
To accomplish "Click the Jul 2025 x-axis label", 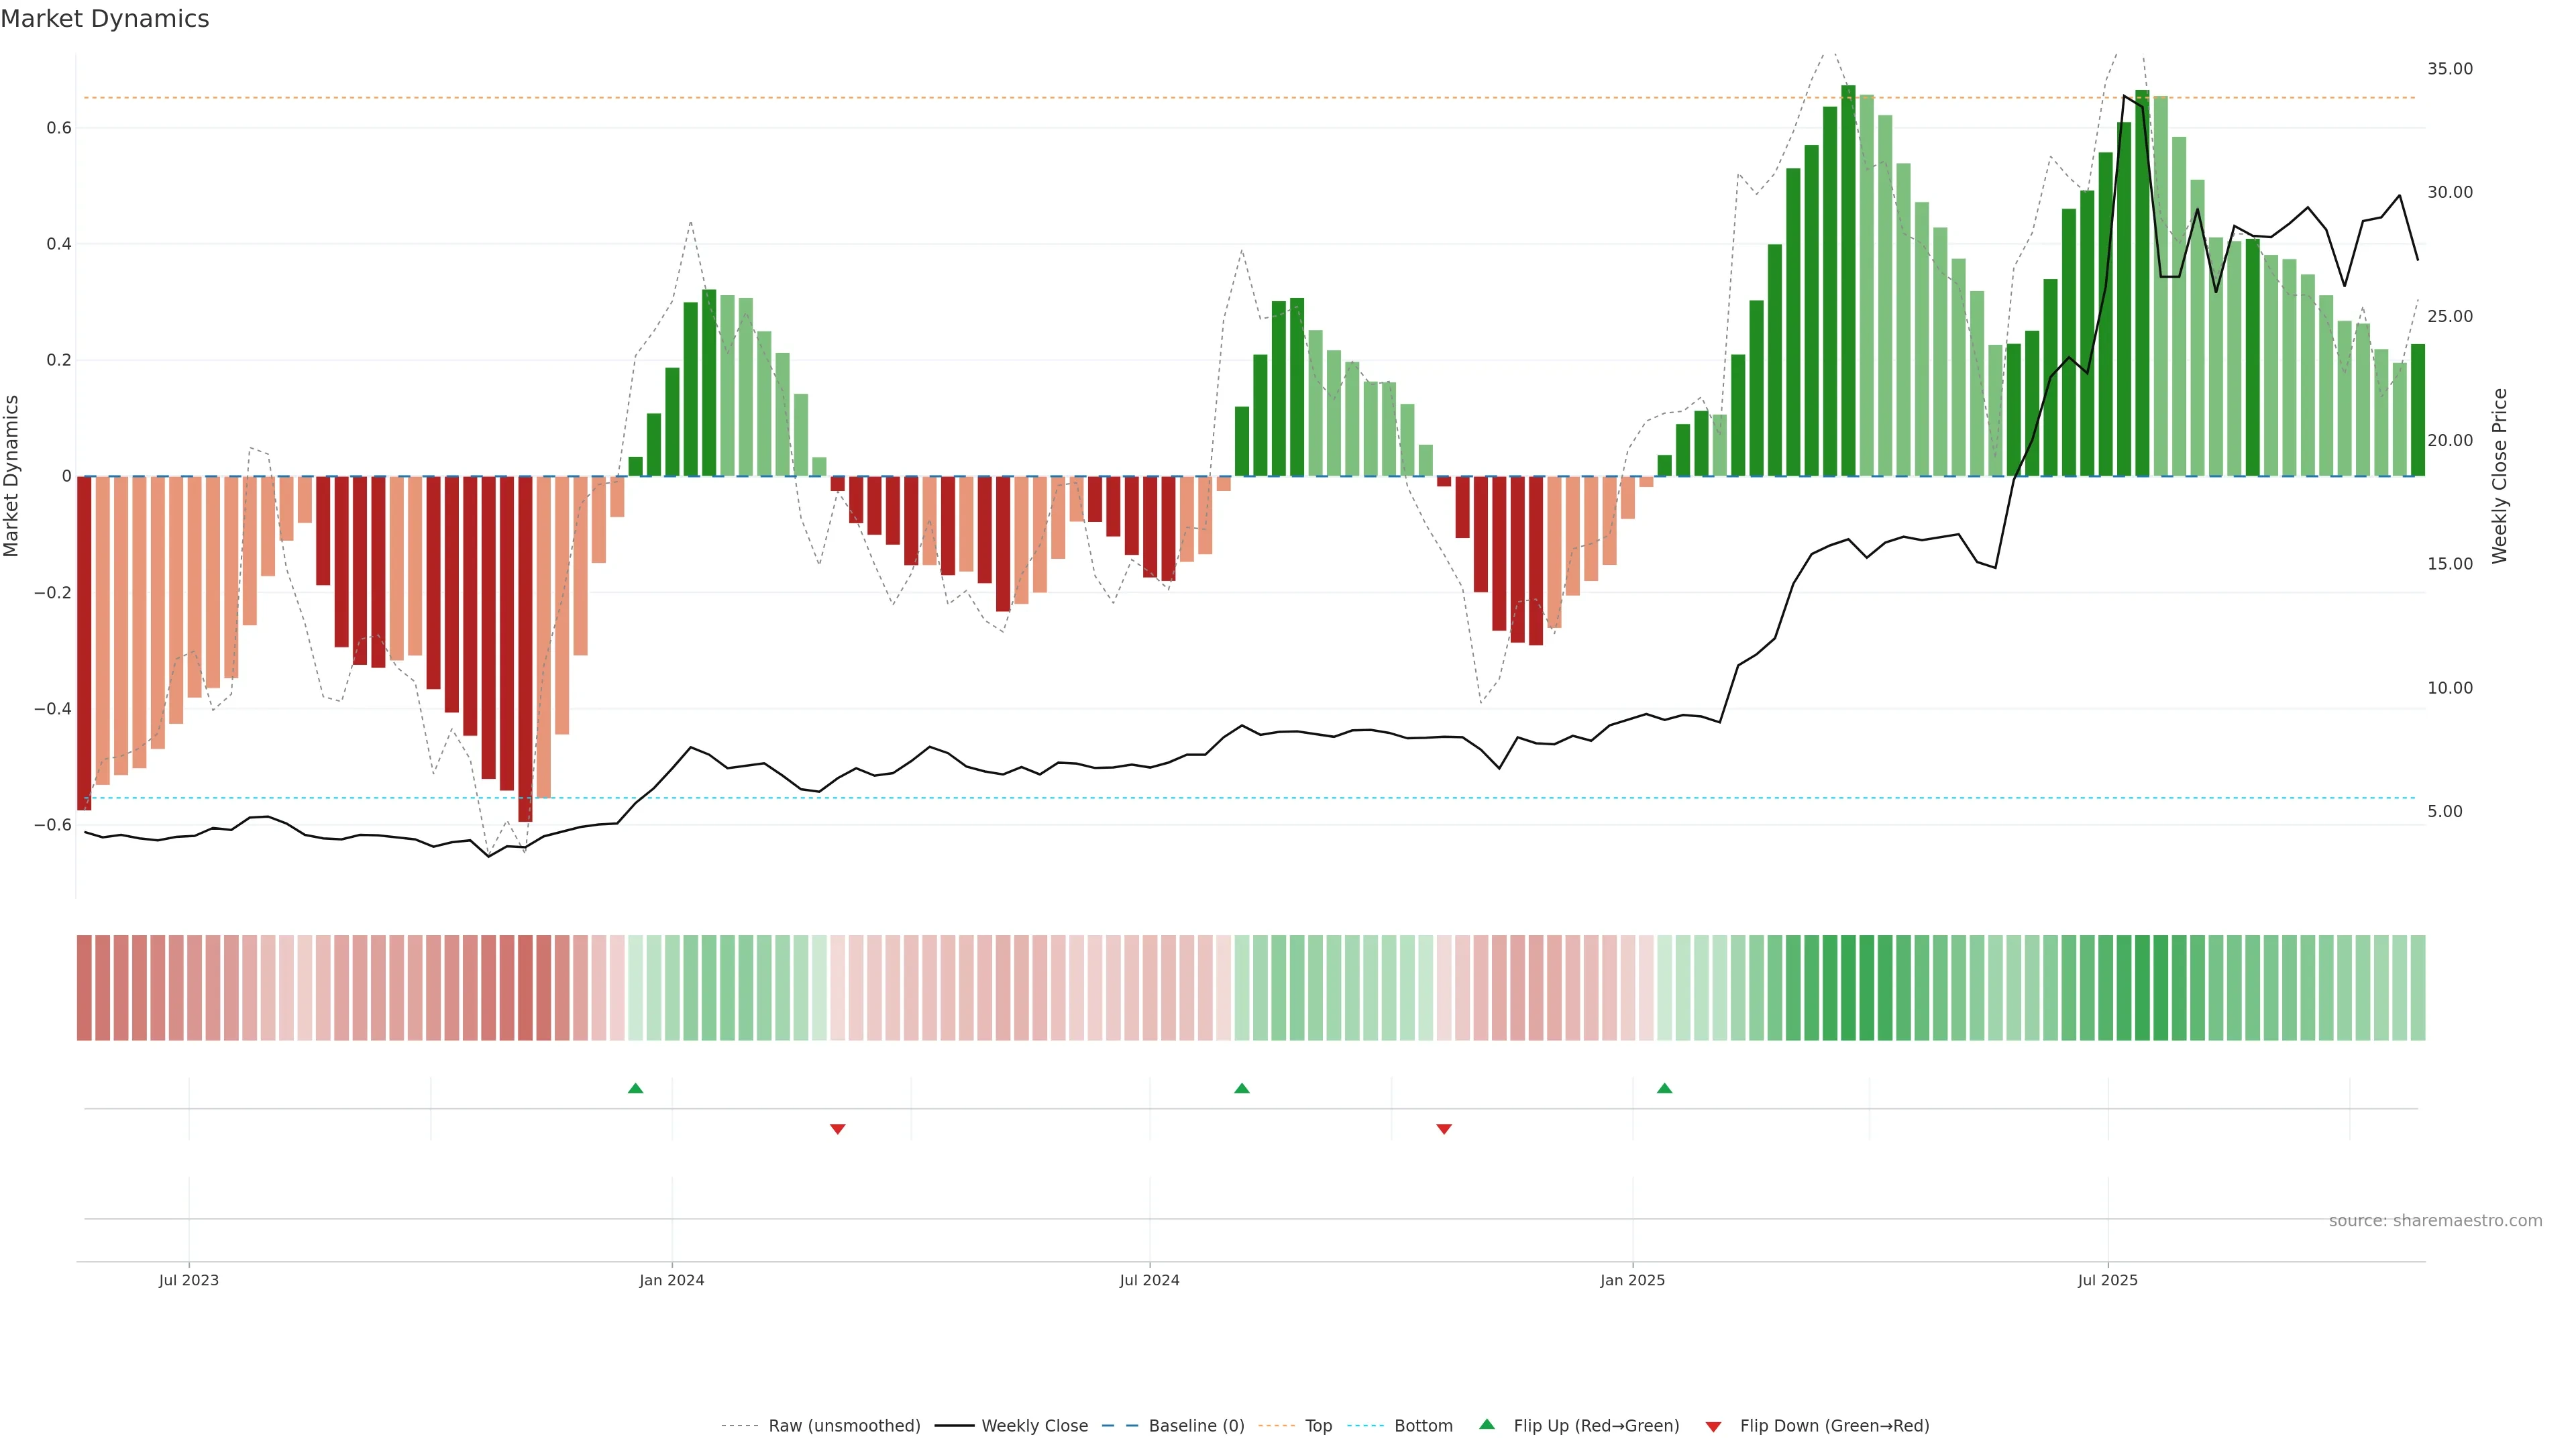I will (x=2107, y=1280).
